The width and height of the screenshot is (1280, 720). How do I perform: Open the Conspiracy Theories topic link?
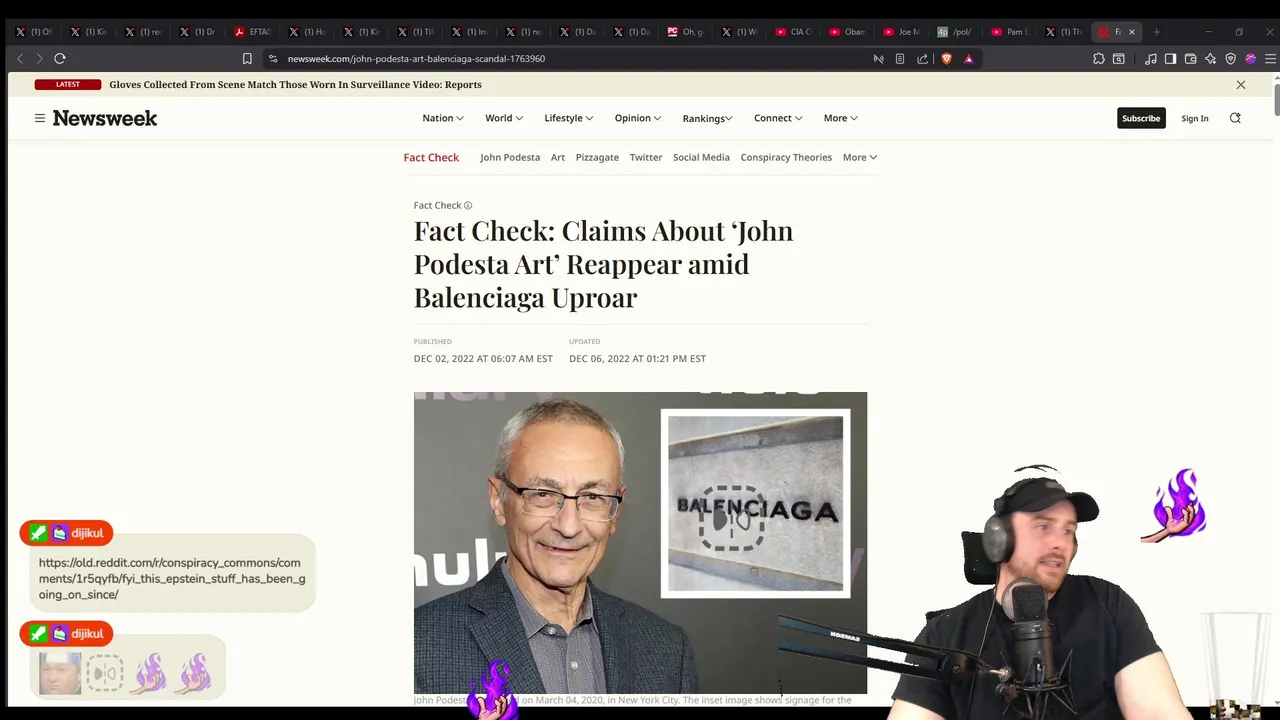786,157
